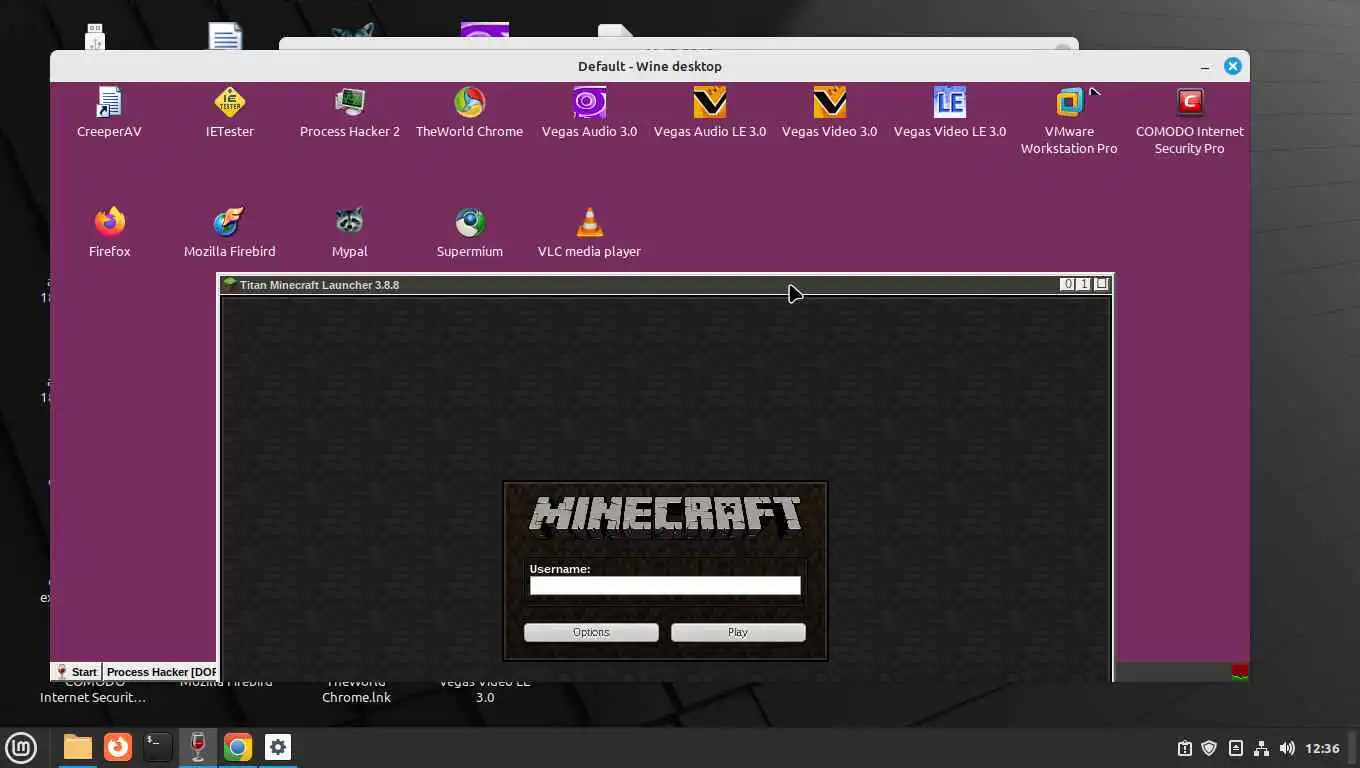The height and width of the screenshot is (768, 1360).
Task: Select the Mozilla Firebird icon in Wine desktop
Action: coord(230,222)
